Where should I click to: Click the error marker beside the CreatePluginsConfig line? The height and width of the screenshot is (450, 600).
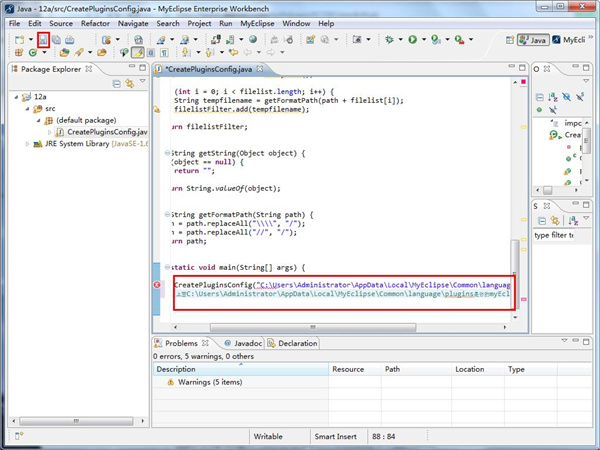[158, 286]
